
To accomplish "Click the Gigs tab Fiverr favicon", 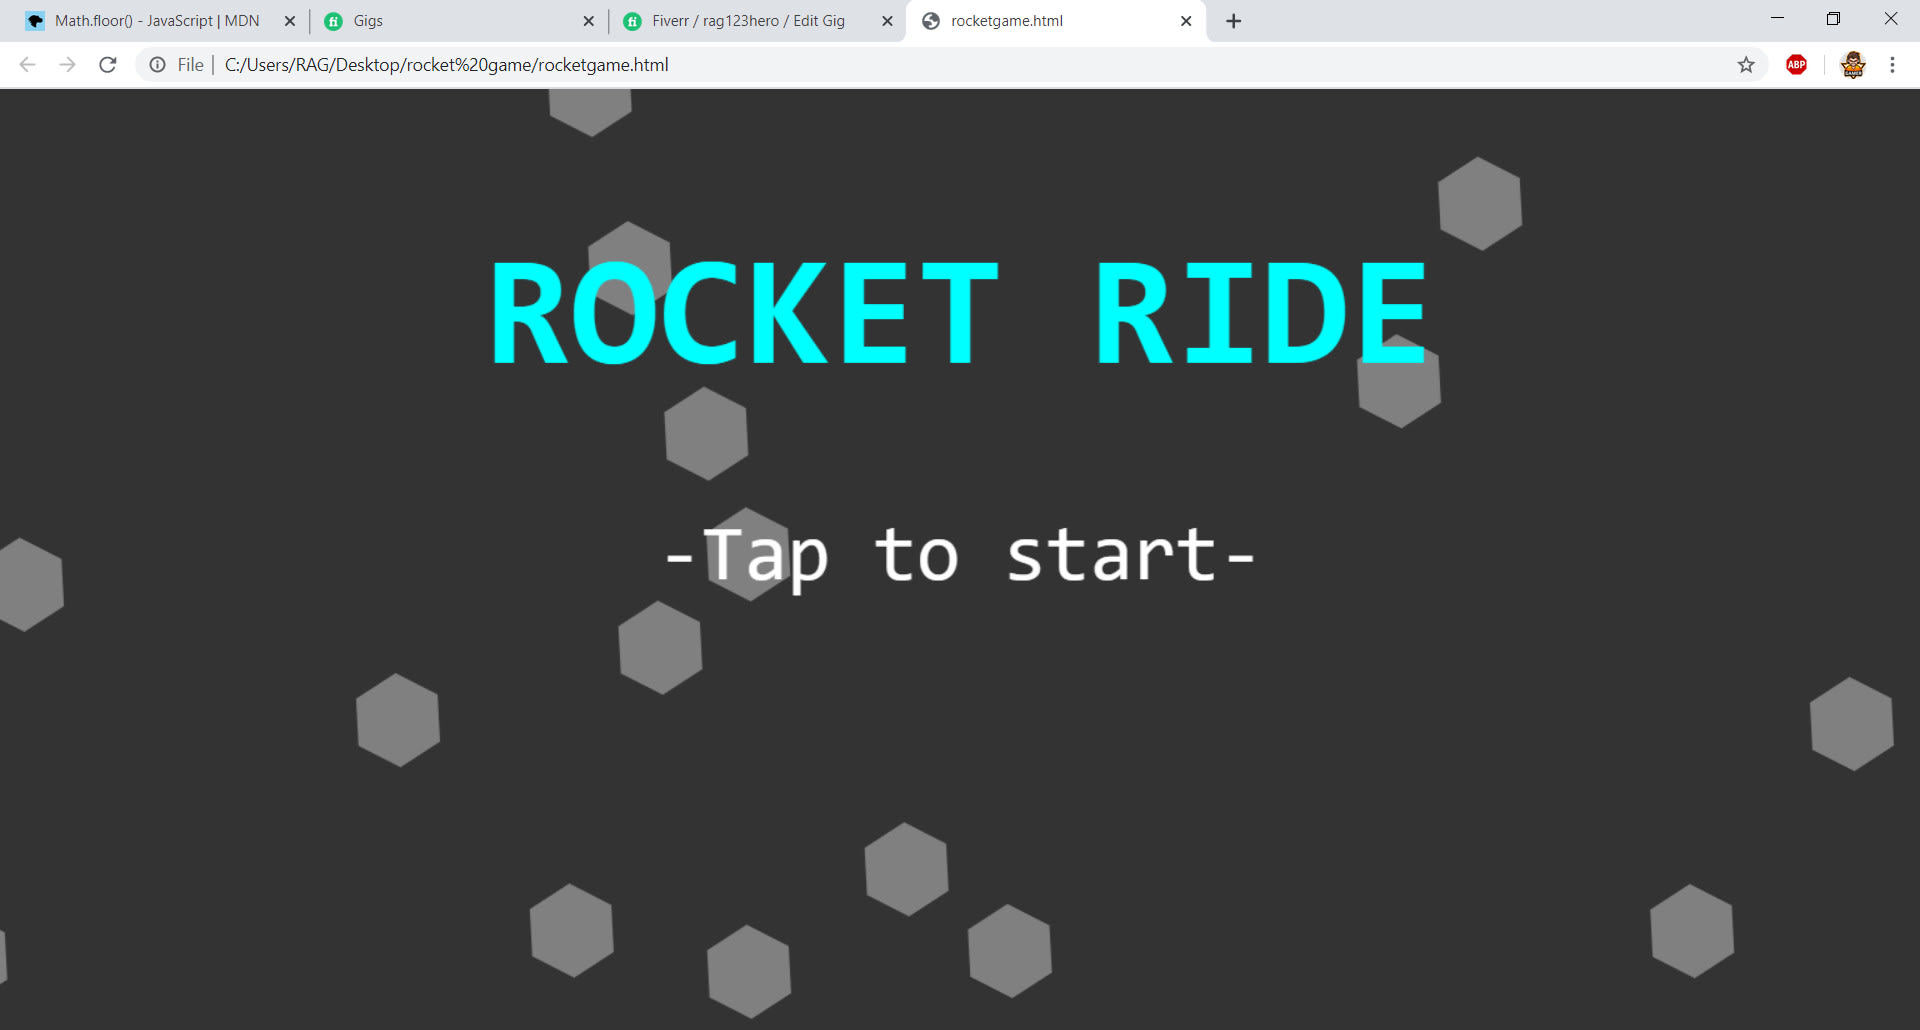I will point(334,21).
